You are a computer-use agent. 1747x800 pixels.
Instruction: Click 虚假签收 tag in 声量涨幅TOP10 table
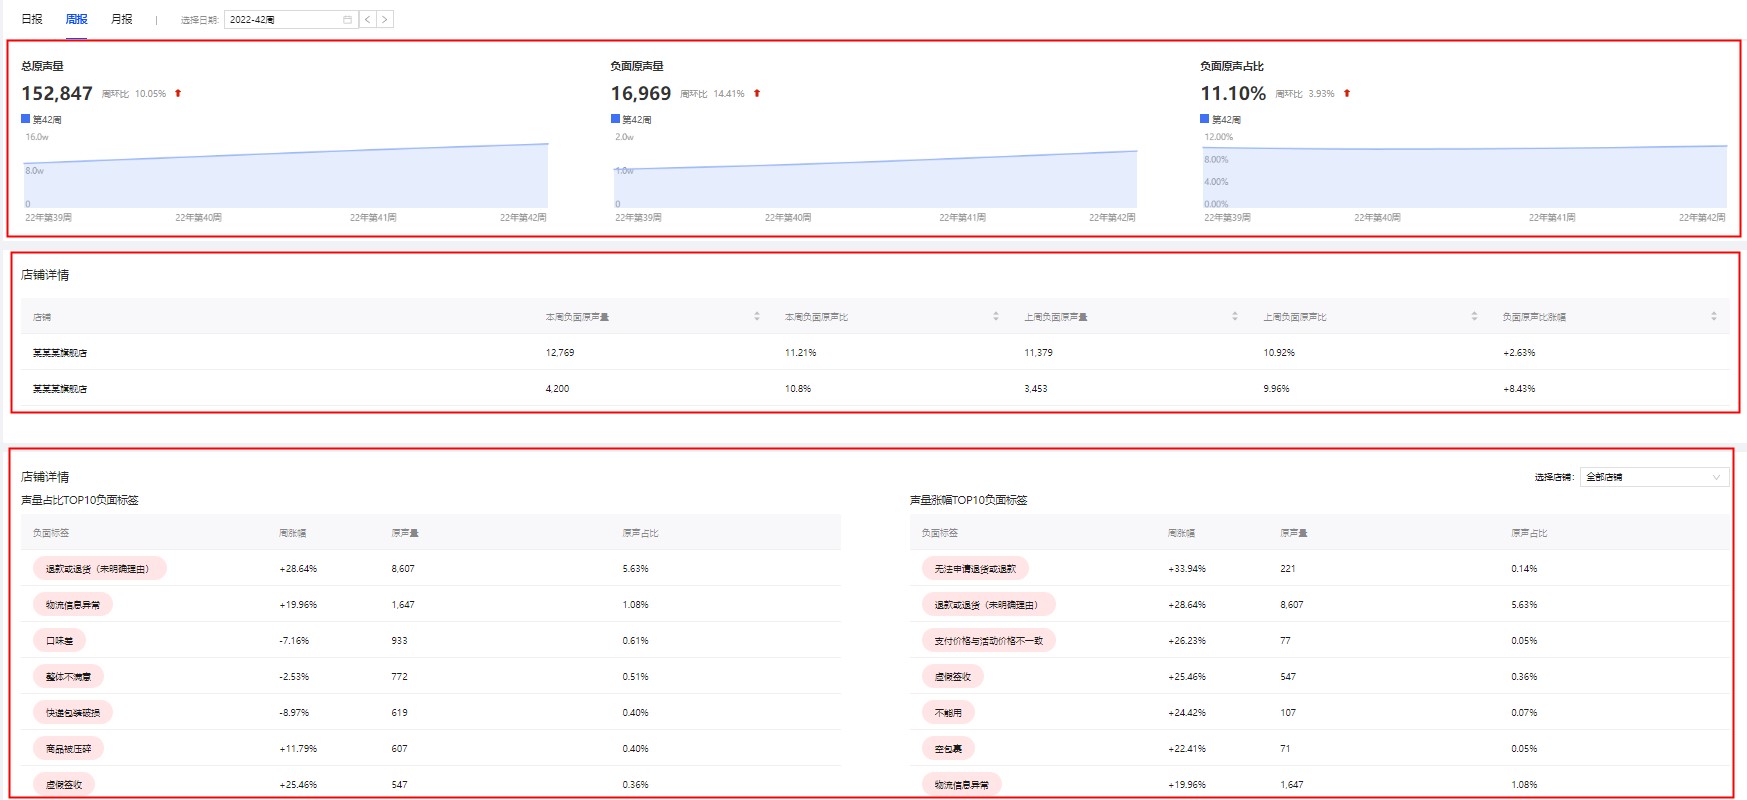pos(952,676)
